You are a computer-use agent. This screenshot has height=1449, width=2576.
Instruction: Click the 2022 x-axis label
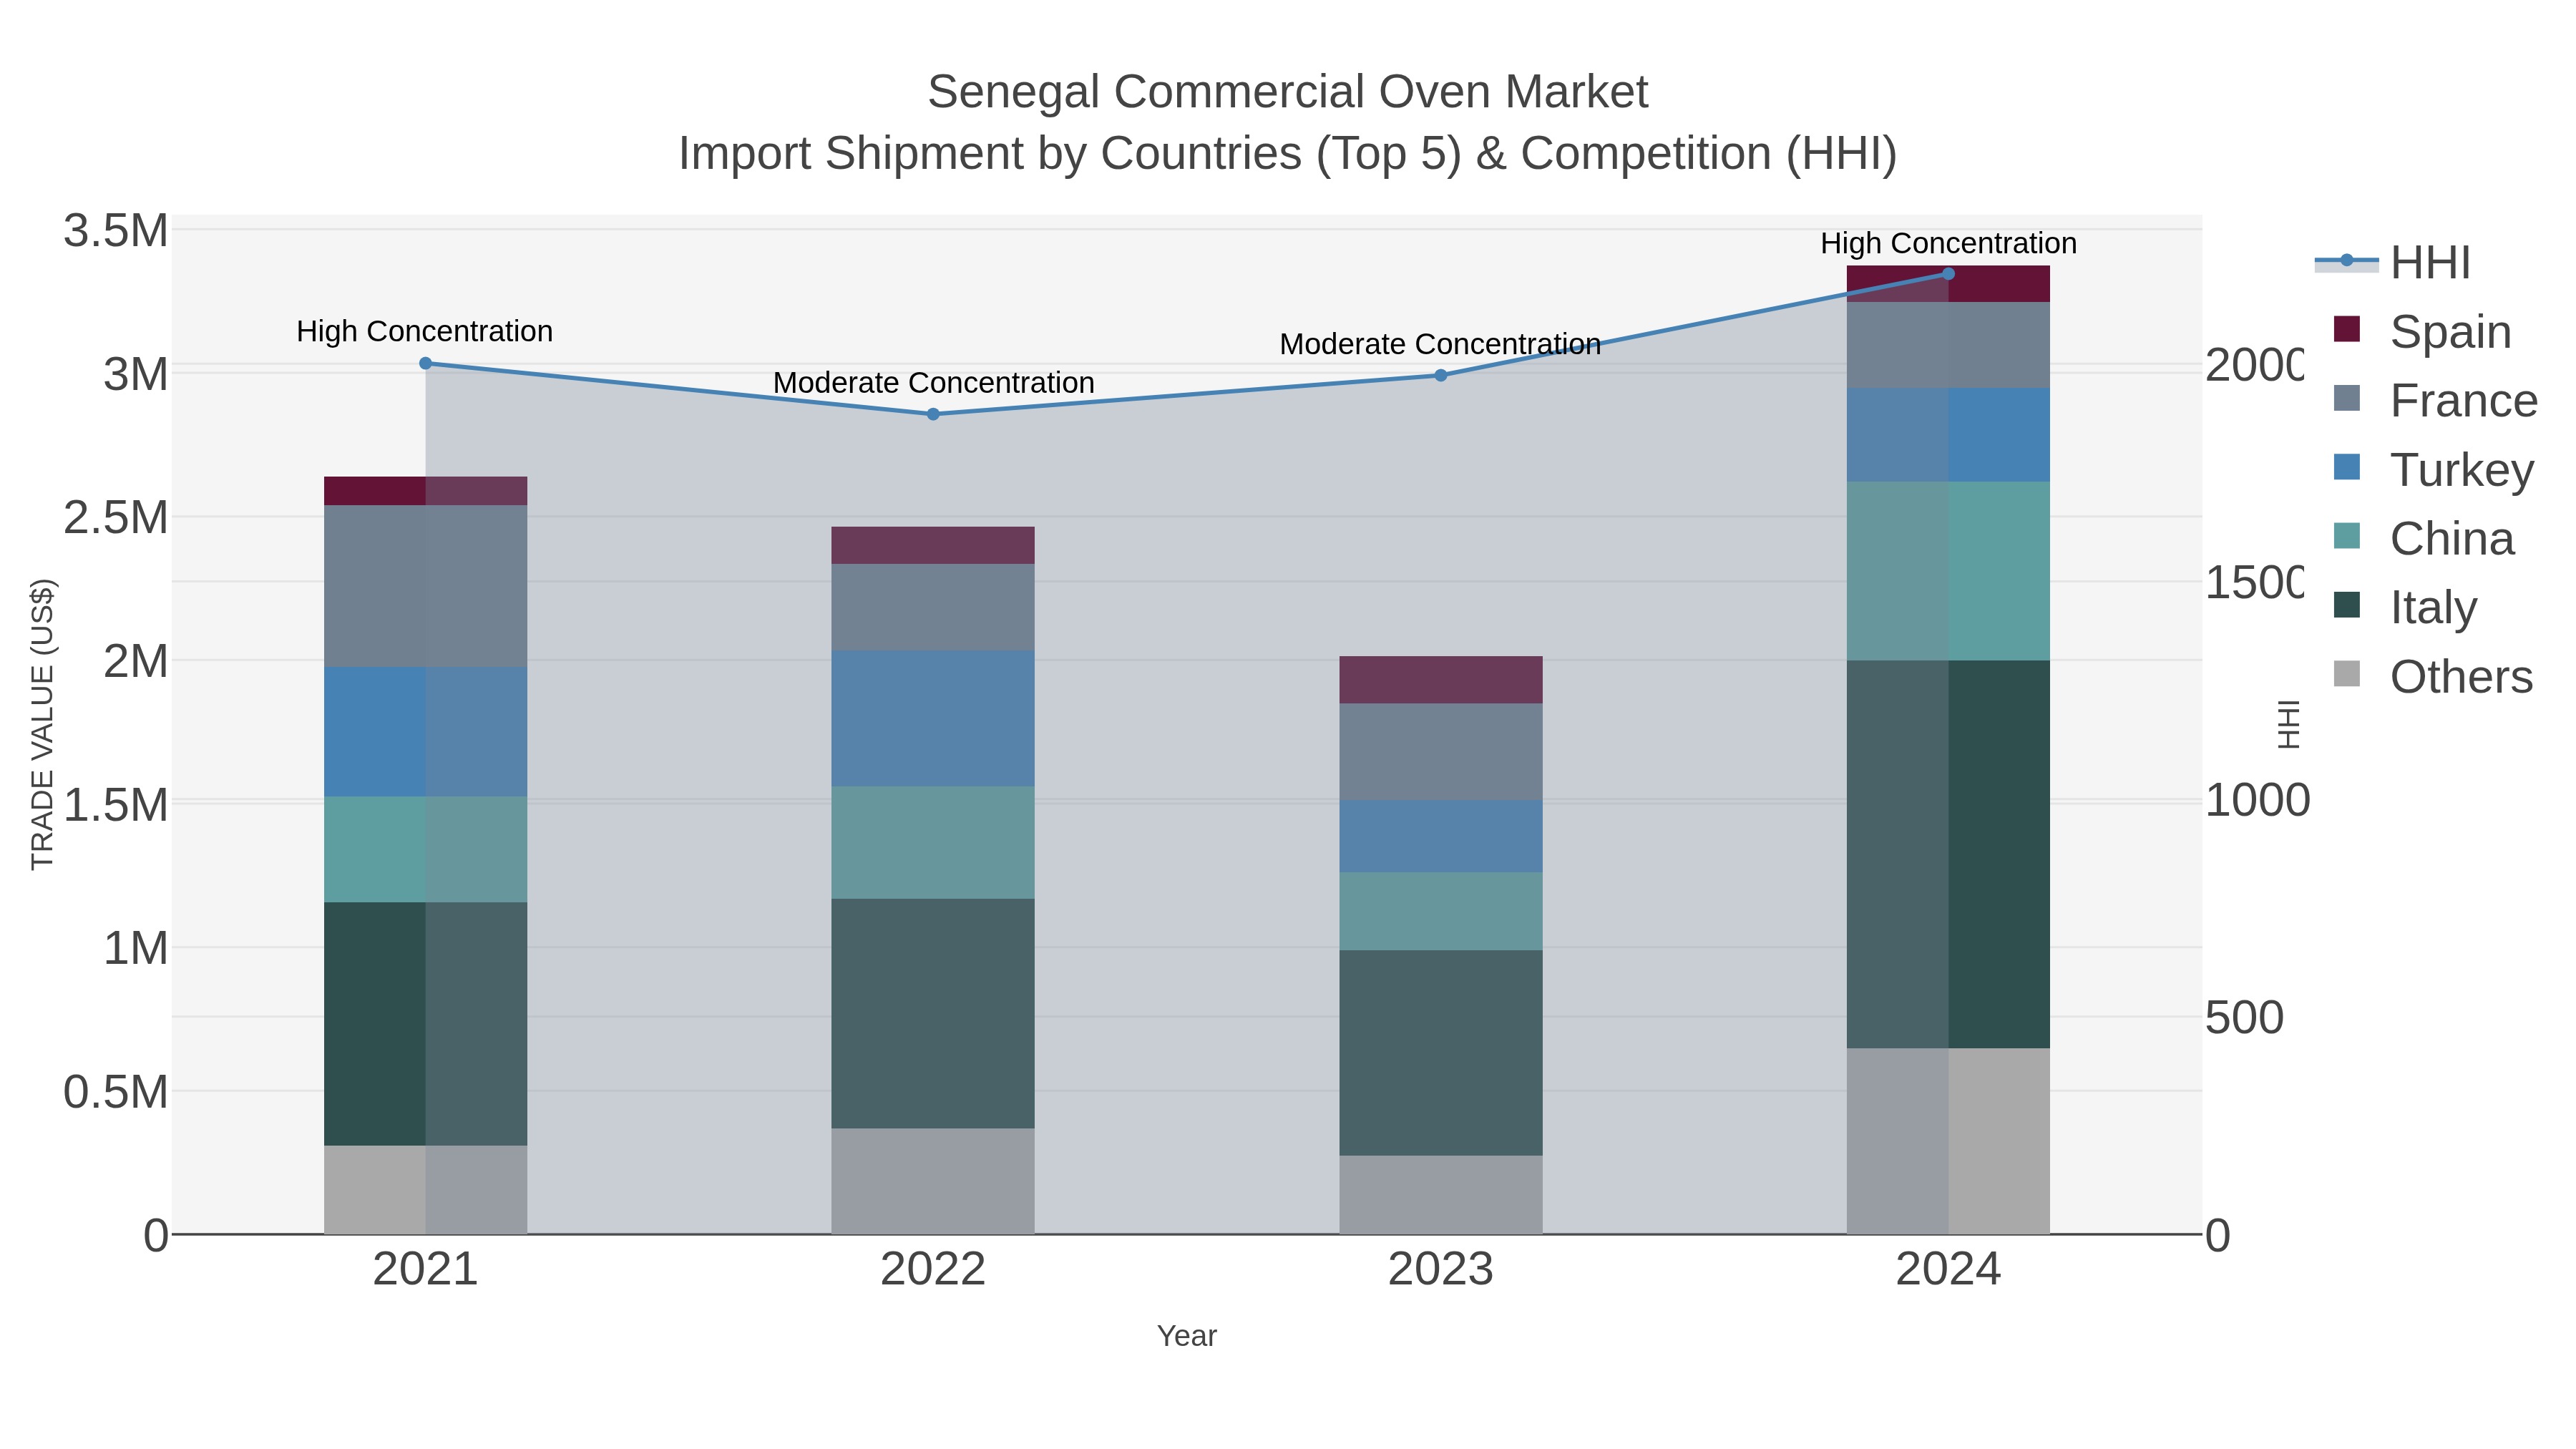tap(933, 1270)
